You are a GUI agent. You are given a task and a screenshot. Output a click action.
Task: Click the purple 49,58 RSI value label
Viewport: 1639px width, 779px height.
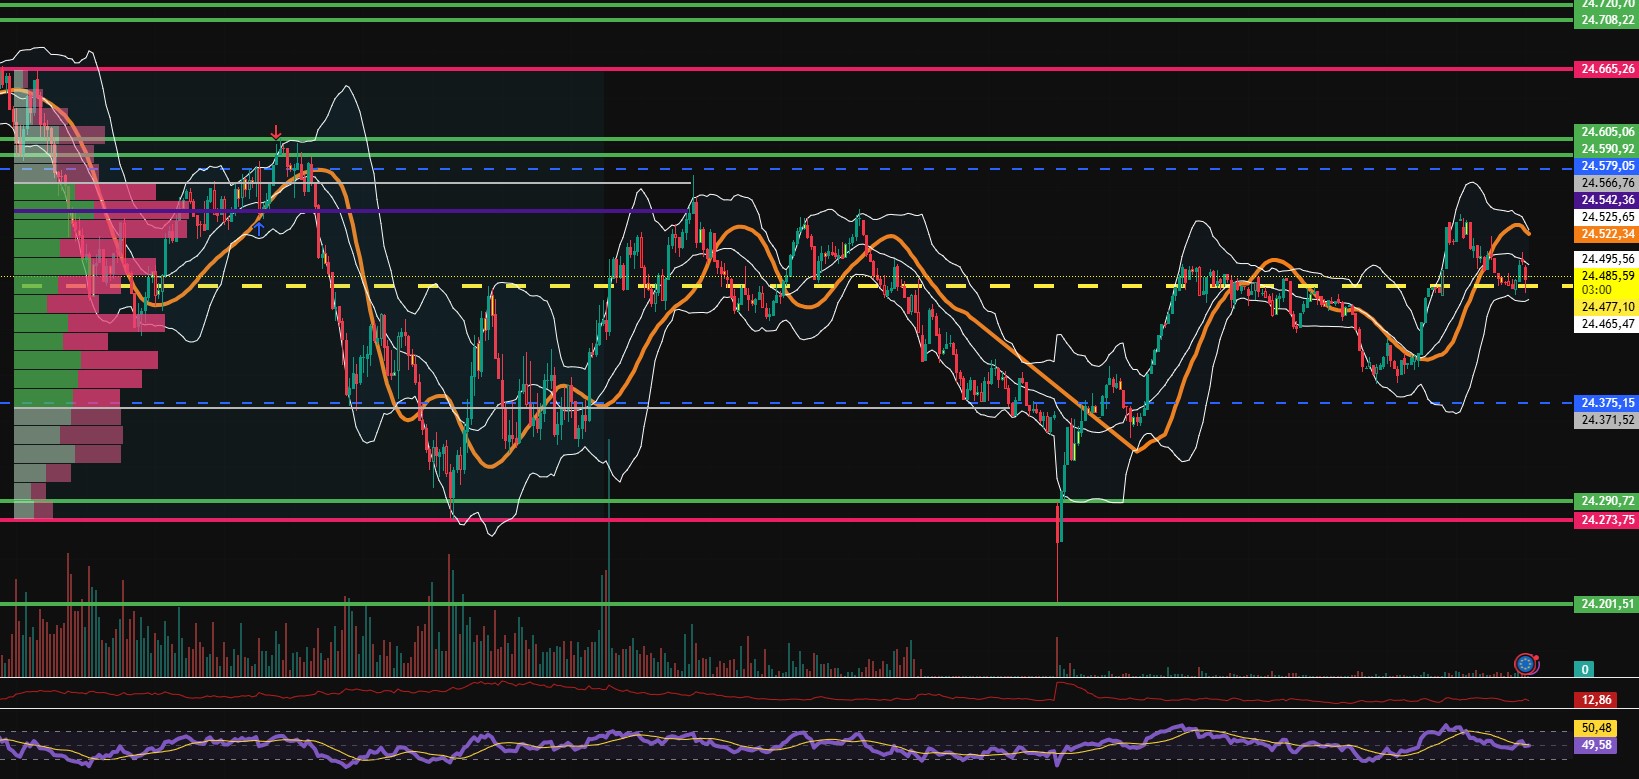click(1596, 745)
